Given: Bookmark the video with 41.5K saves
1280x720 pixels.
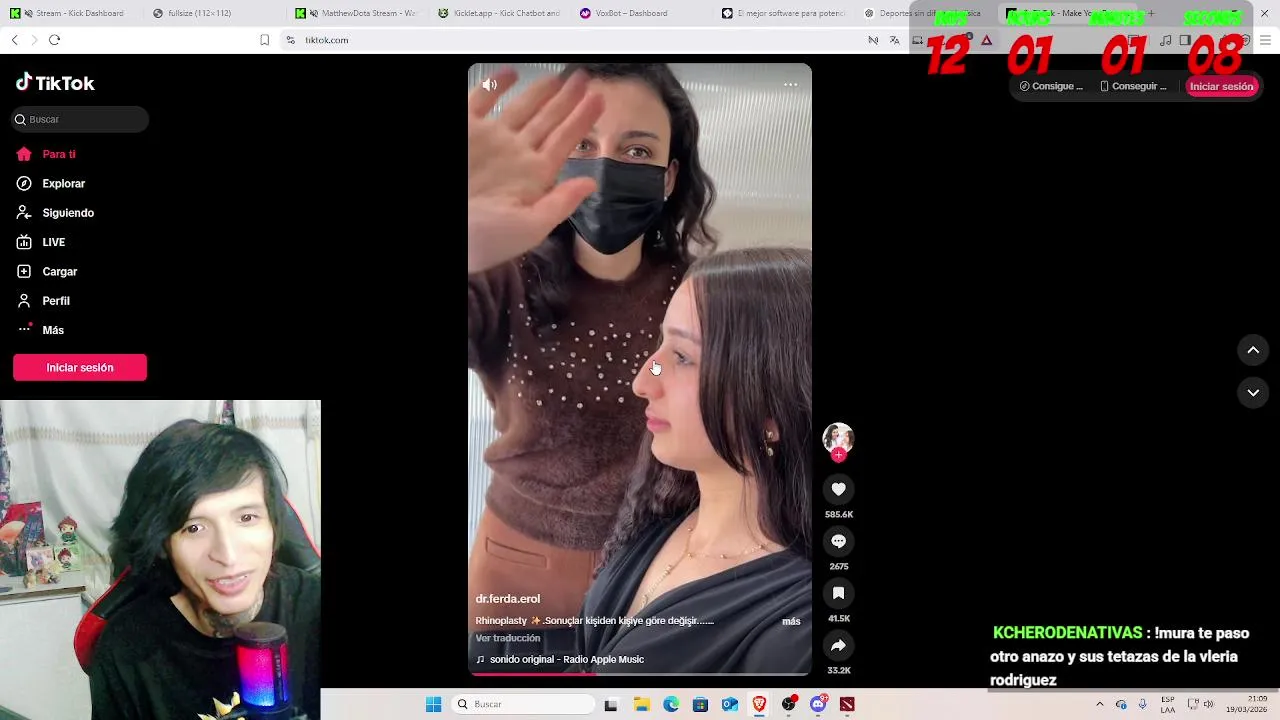Looking at the screenshot, I should [838, 593].
